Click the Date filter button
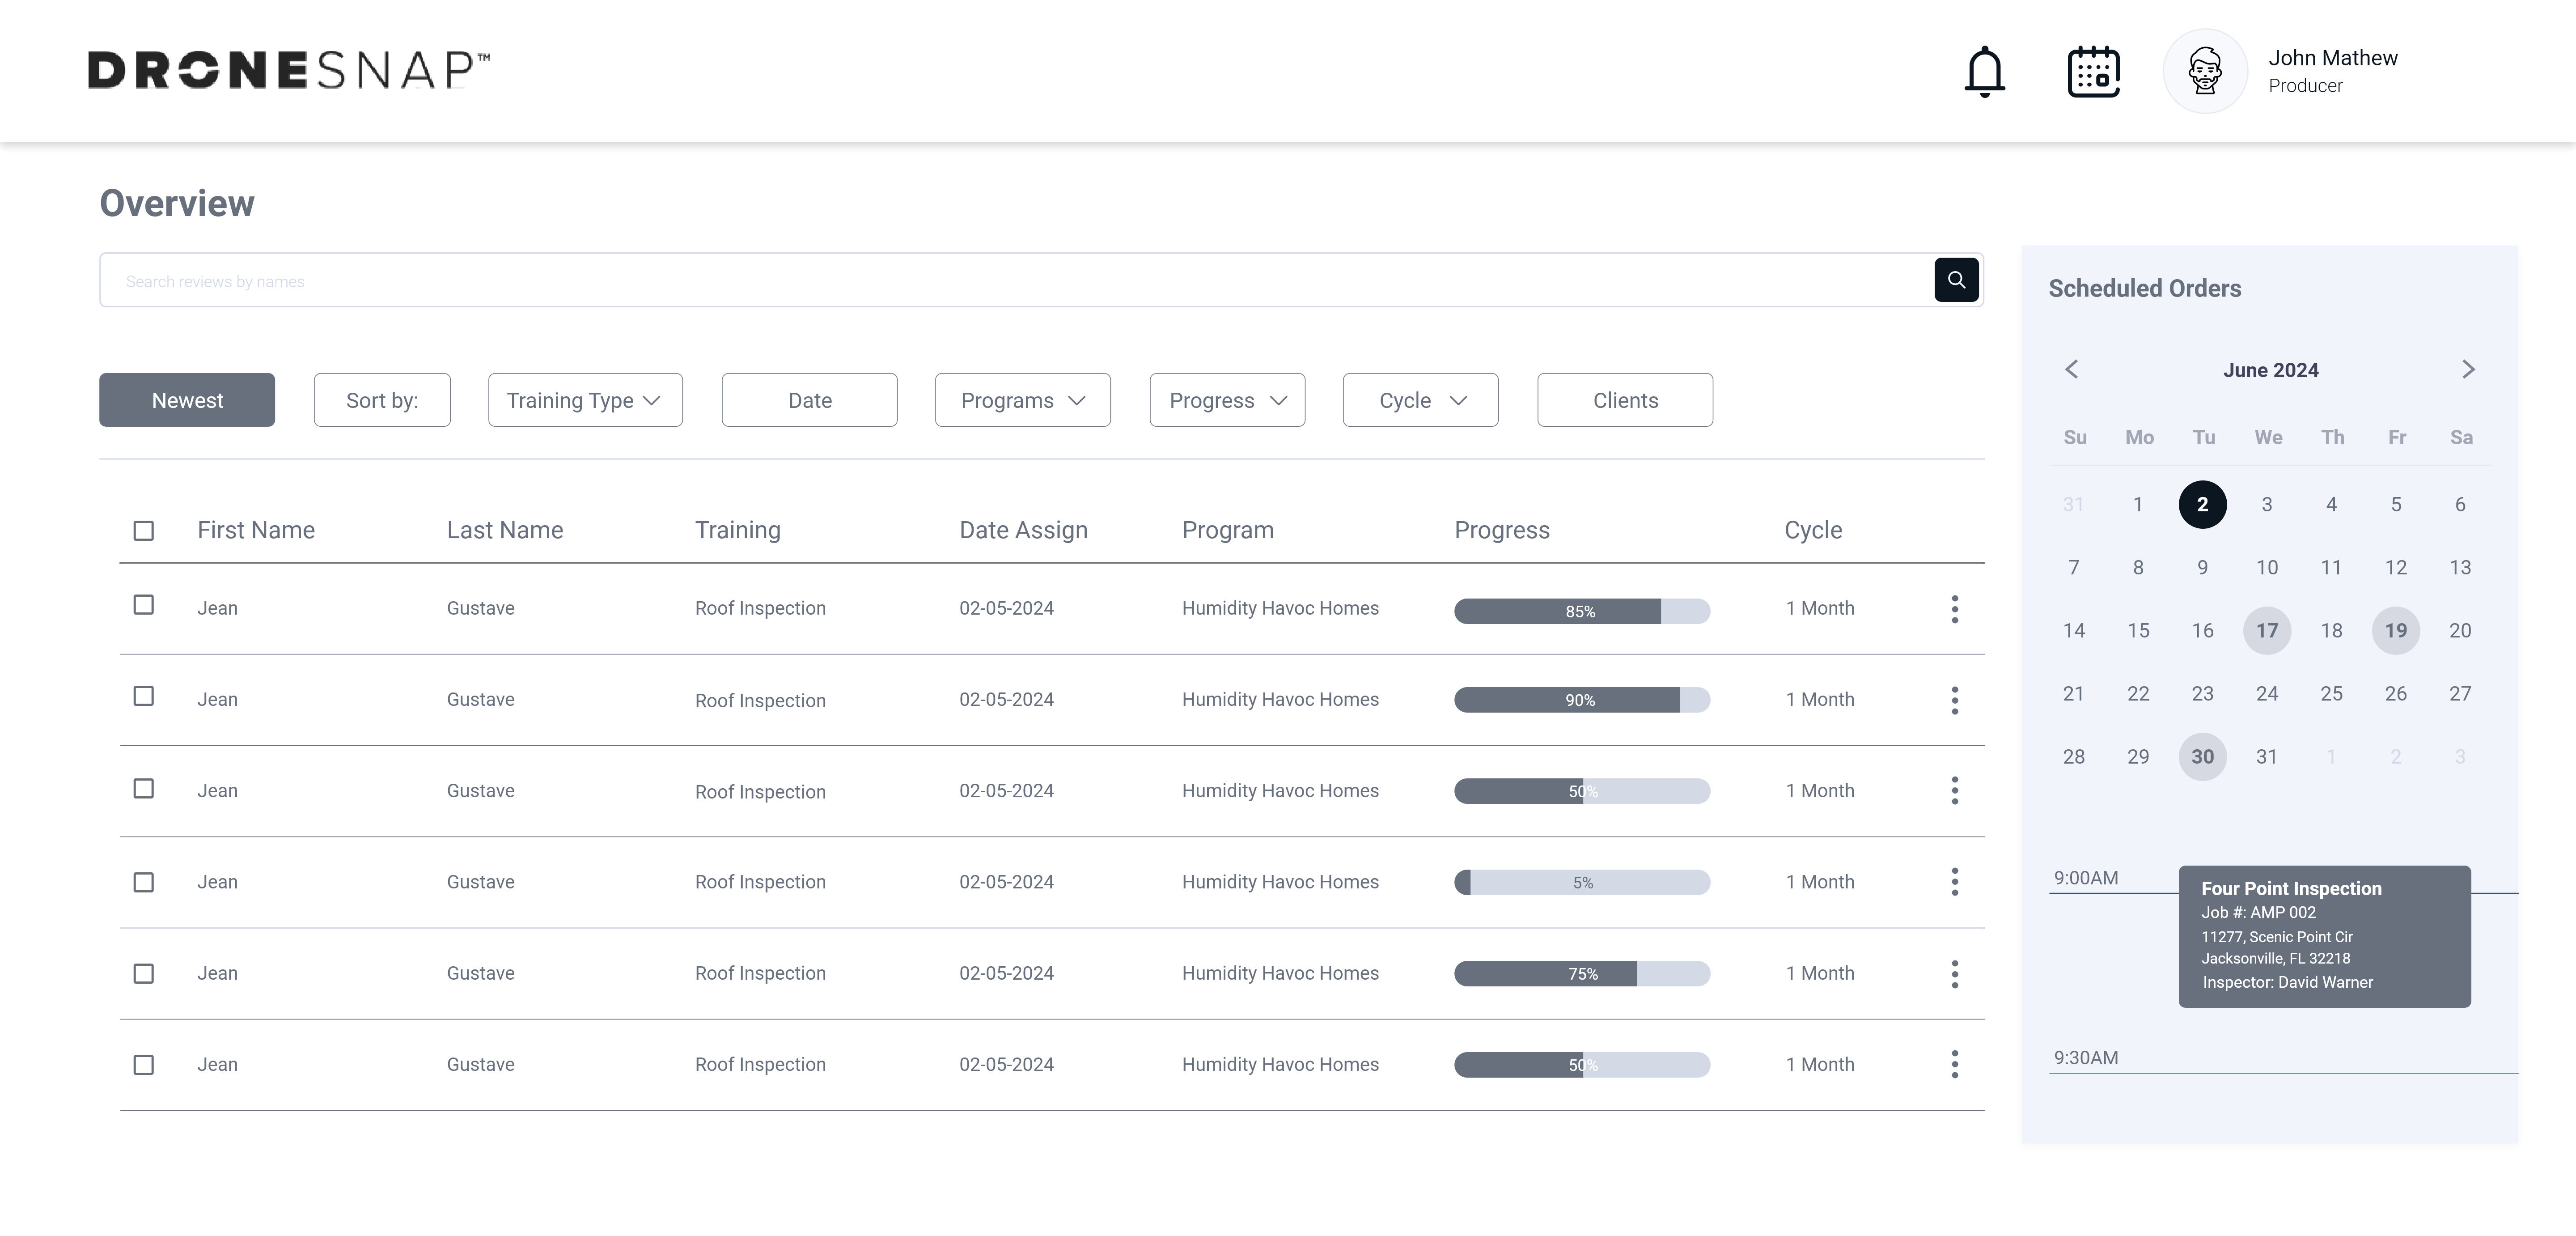Screen dimensions: 2576x1236 [x=809, y=400]
